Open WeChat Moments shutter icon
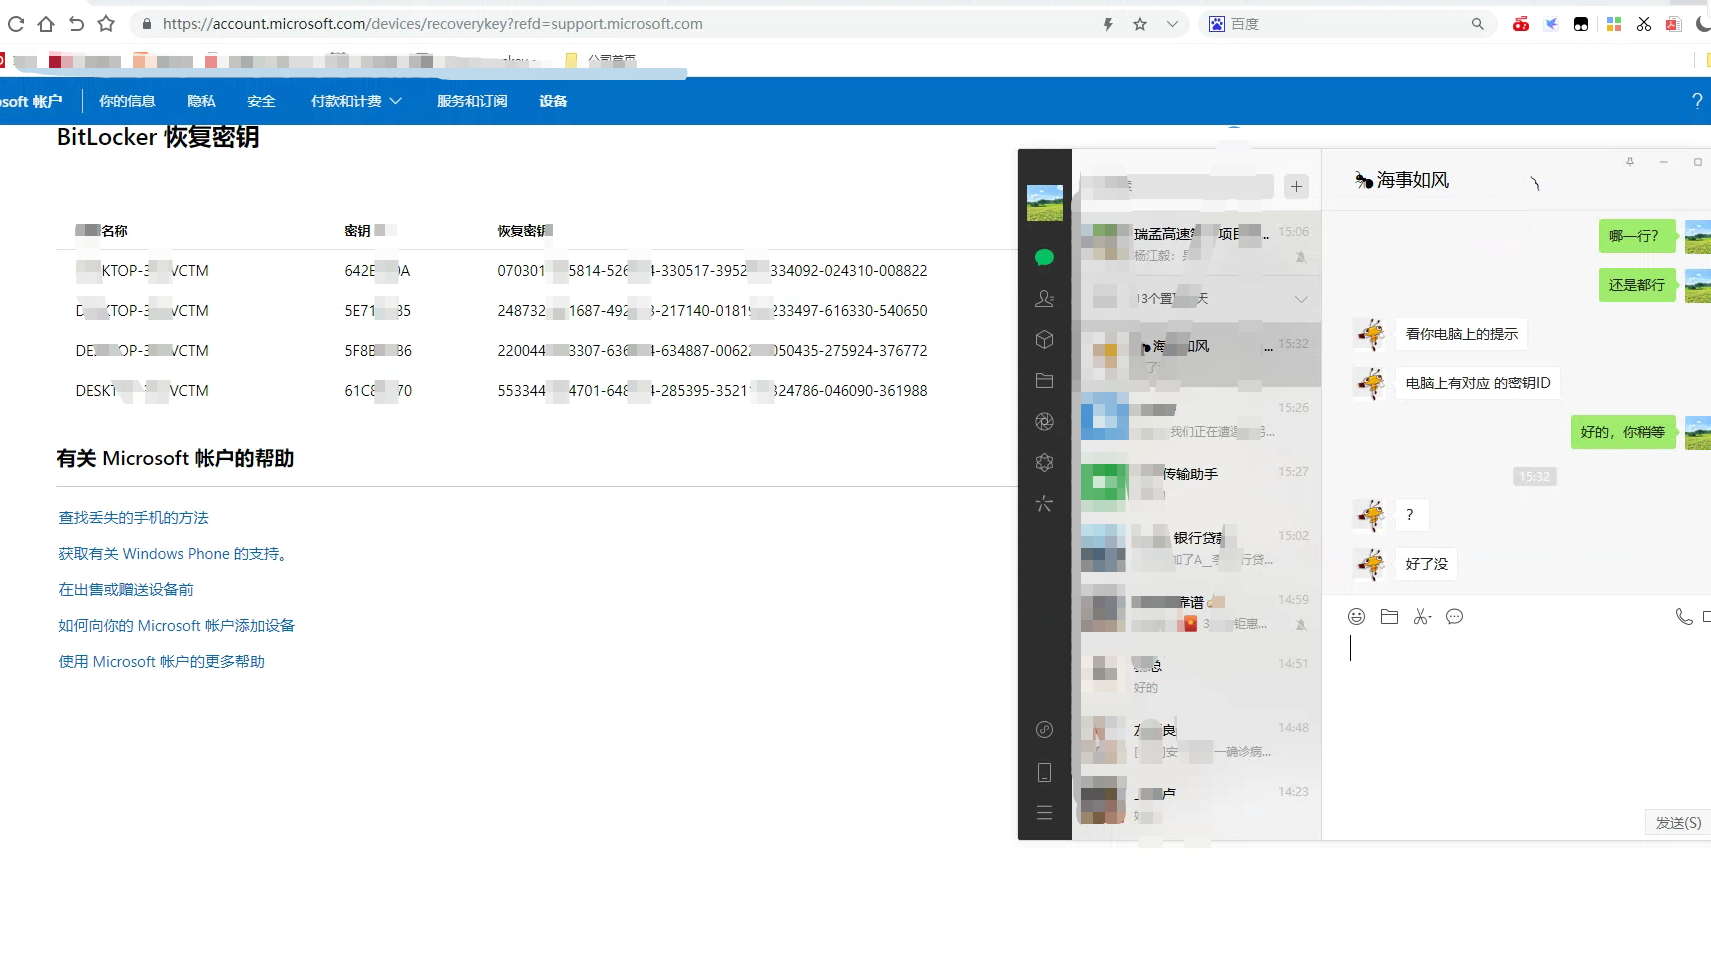Screen dimensions: 1711x962 pos(1045,422)
